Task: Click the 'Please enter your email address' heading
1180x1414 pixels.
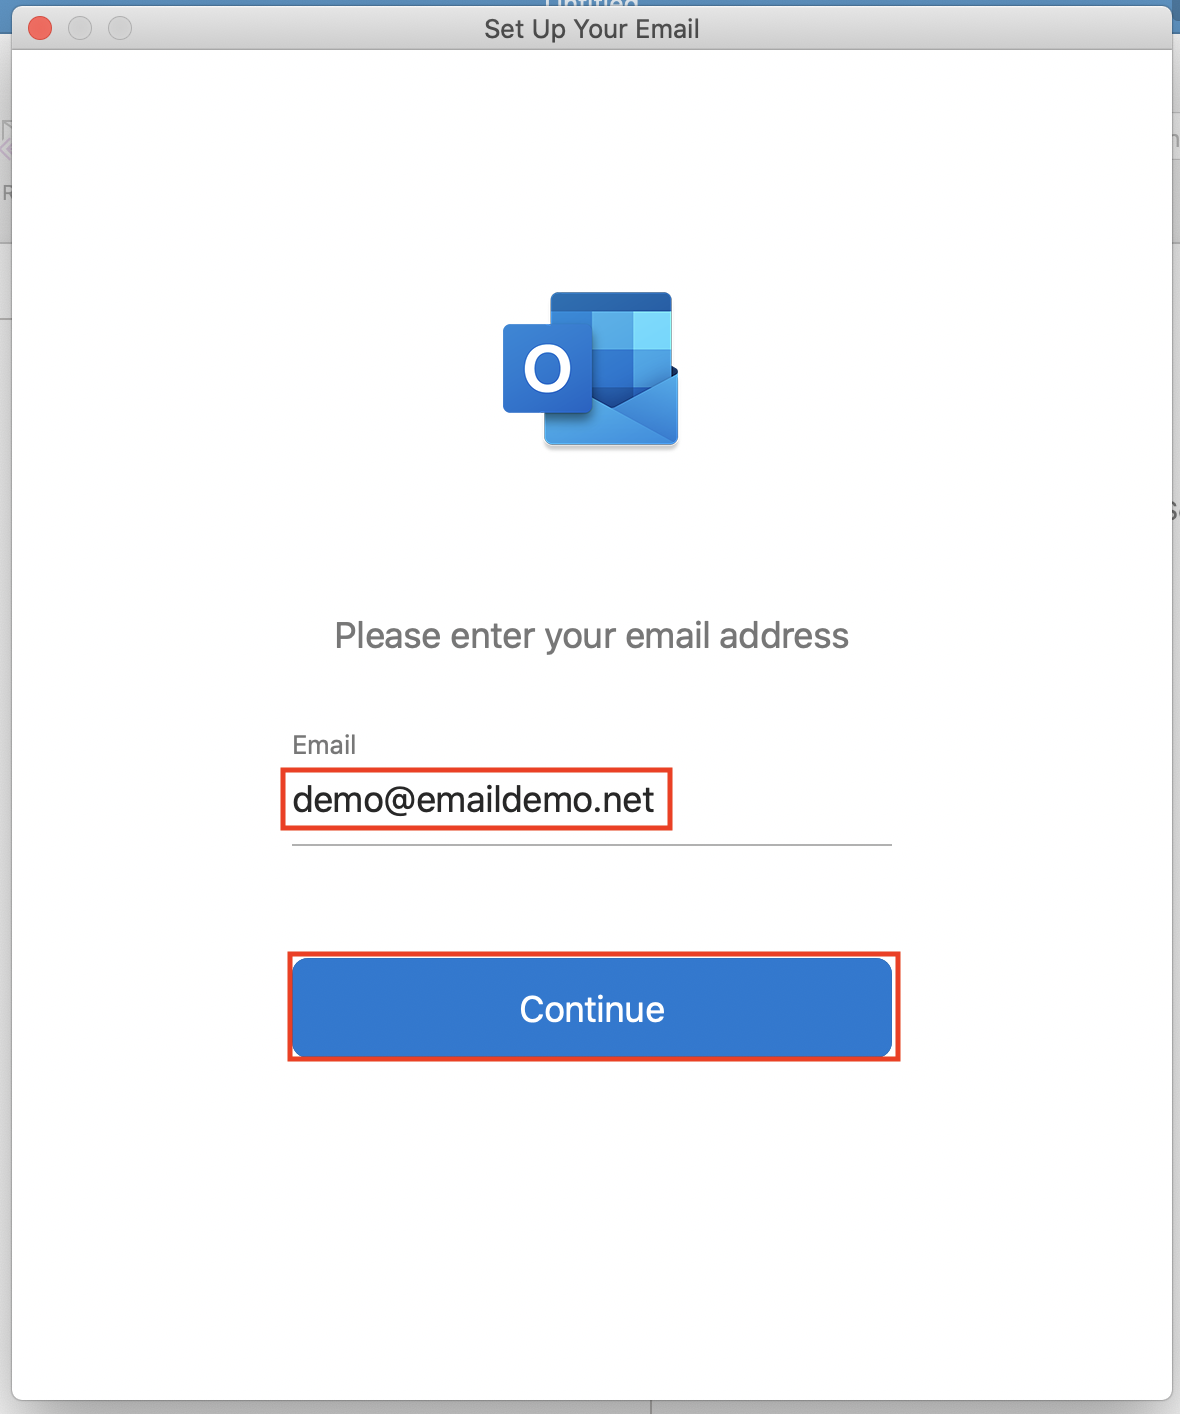Action: coord(592,636)
